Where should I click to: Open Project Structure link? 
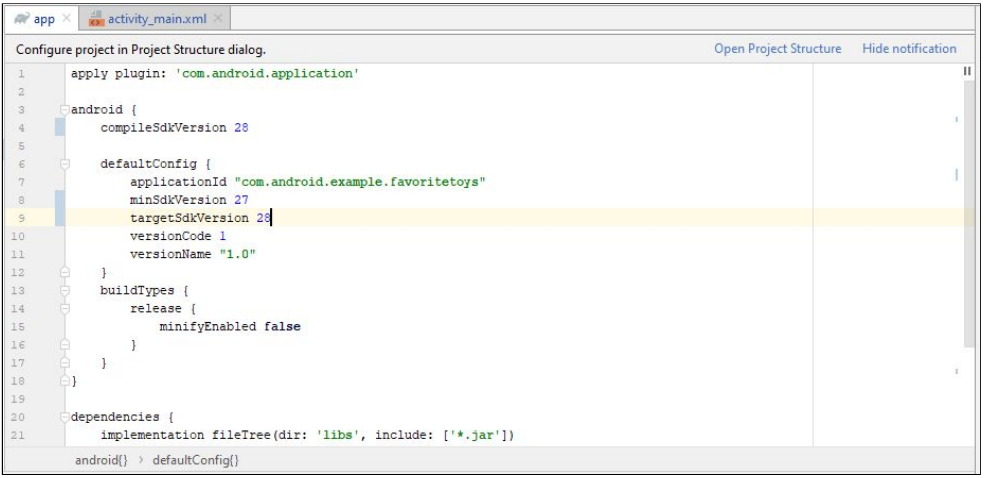point(777,49)
